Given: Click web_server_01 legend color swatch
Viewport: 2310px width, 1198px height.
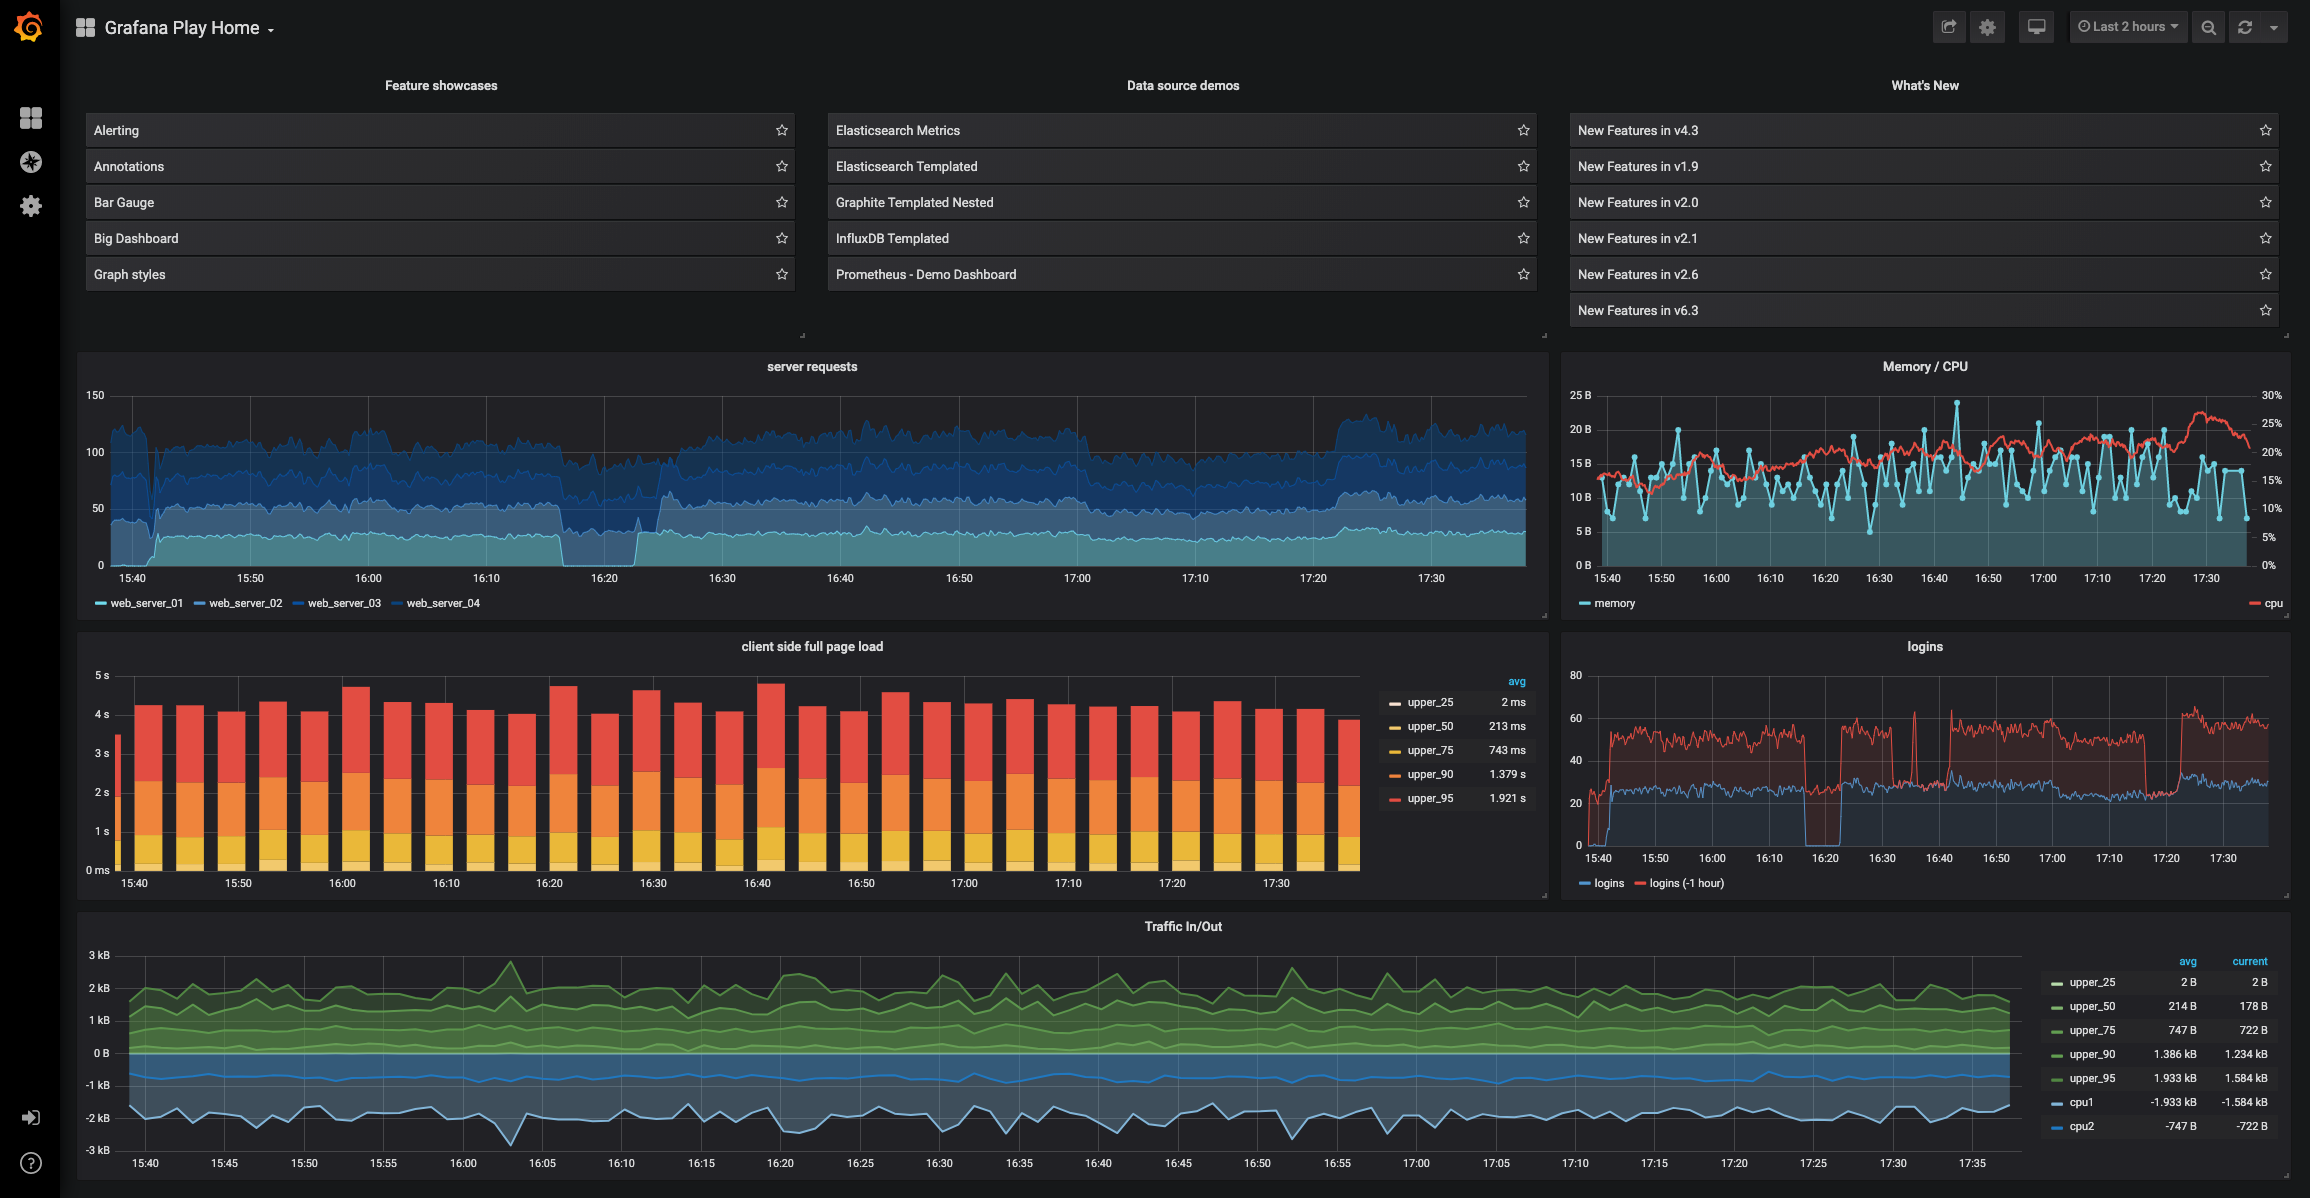Looking at the screenshot, I should coord(100,603).
